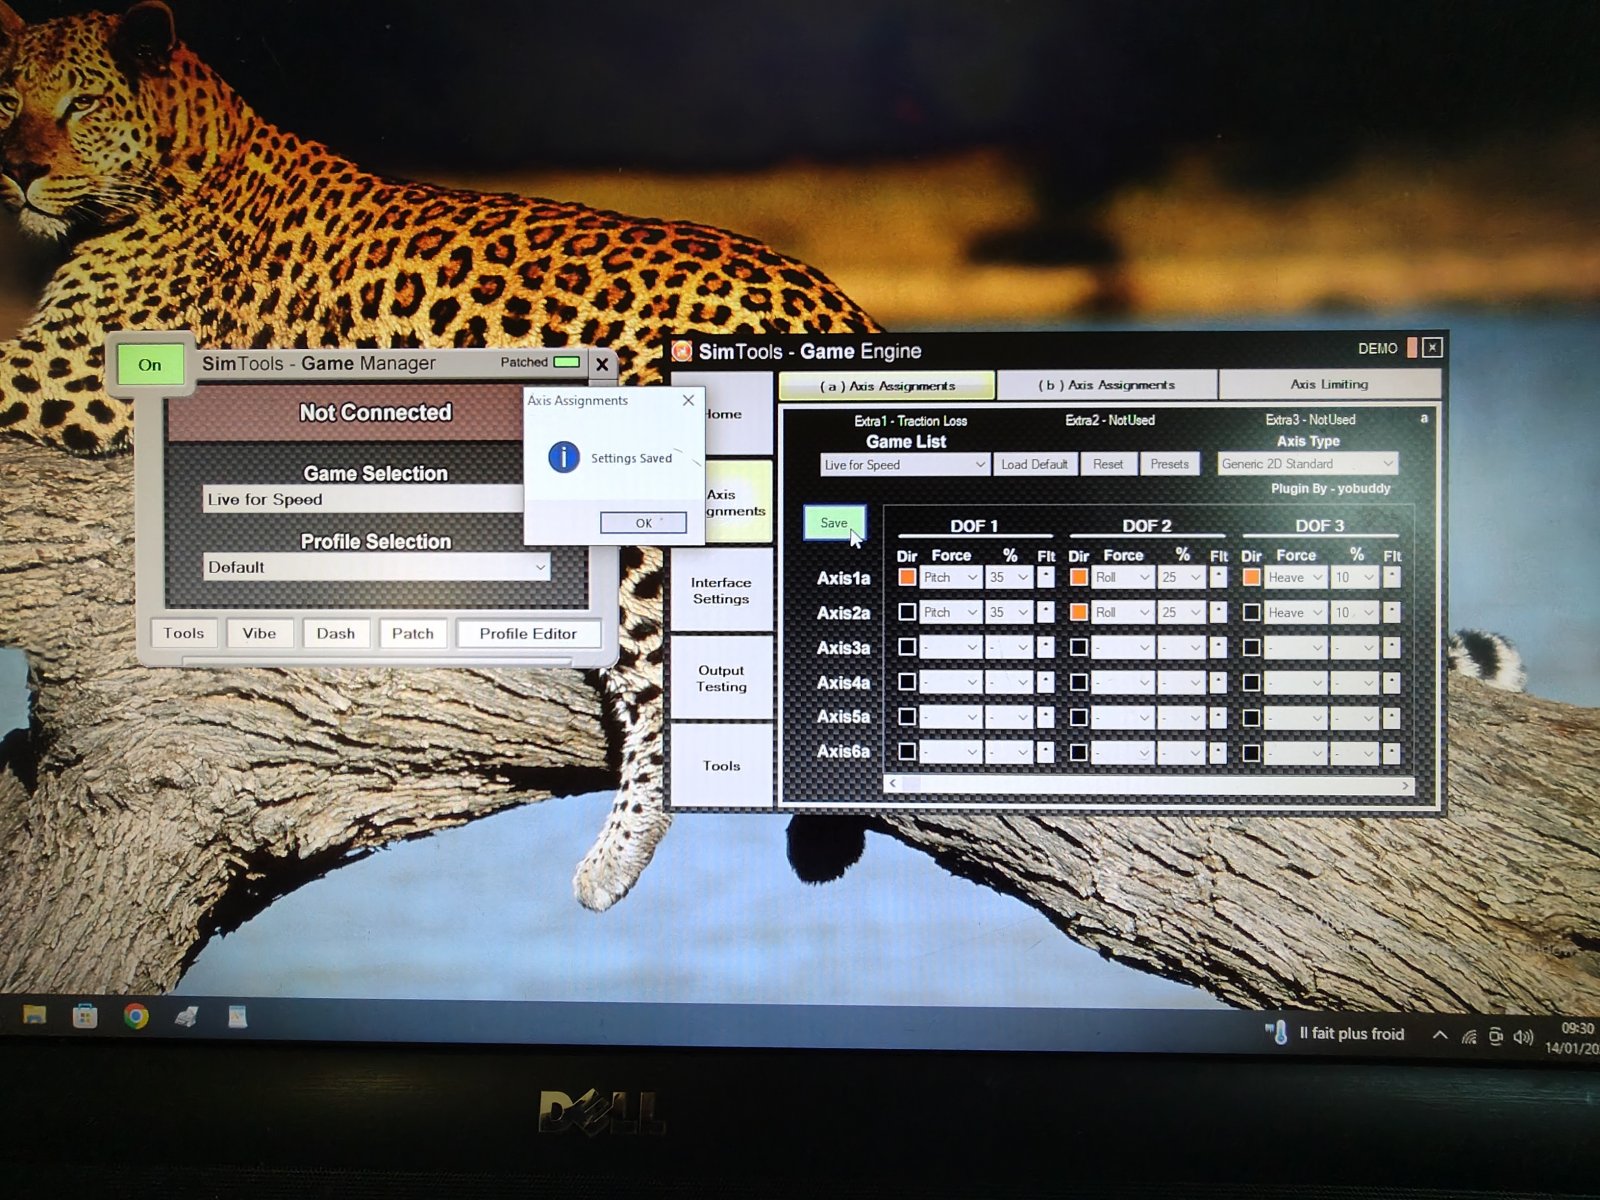
Task: Switch to the Axis Limiting tab
Action: (x=1329, y=384)
